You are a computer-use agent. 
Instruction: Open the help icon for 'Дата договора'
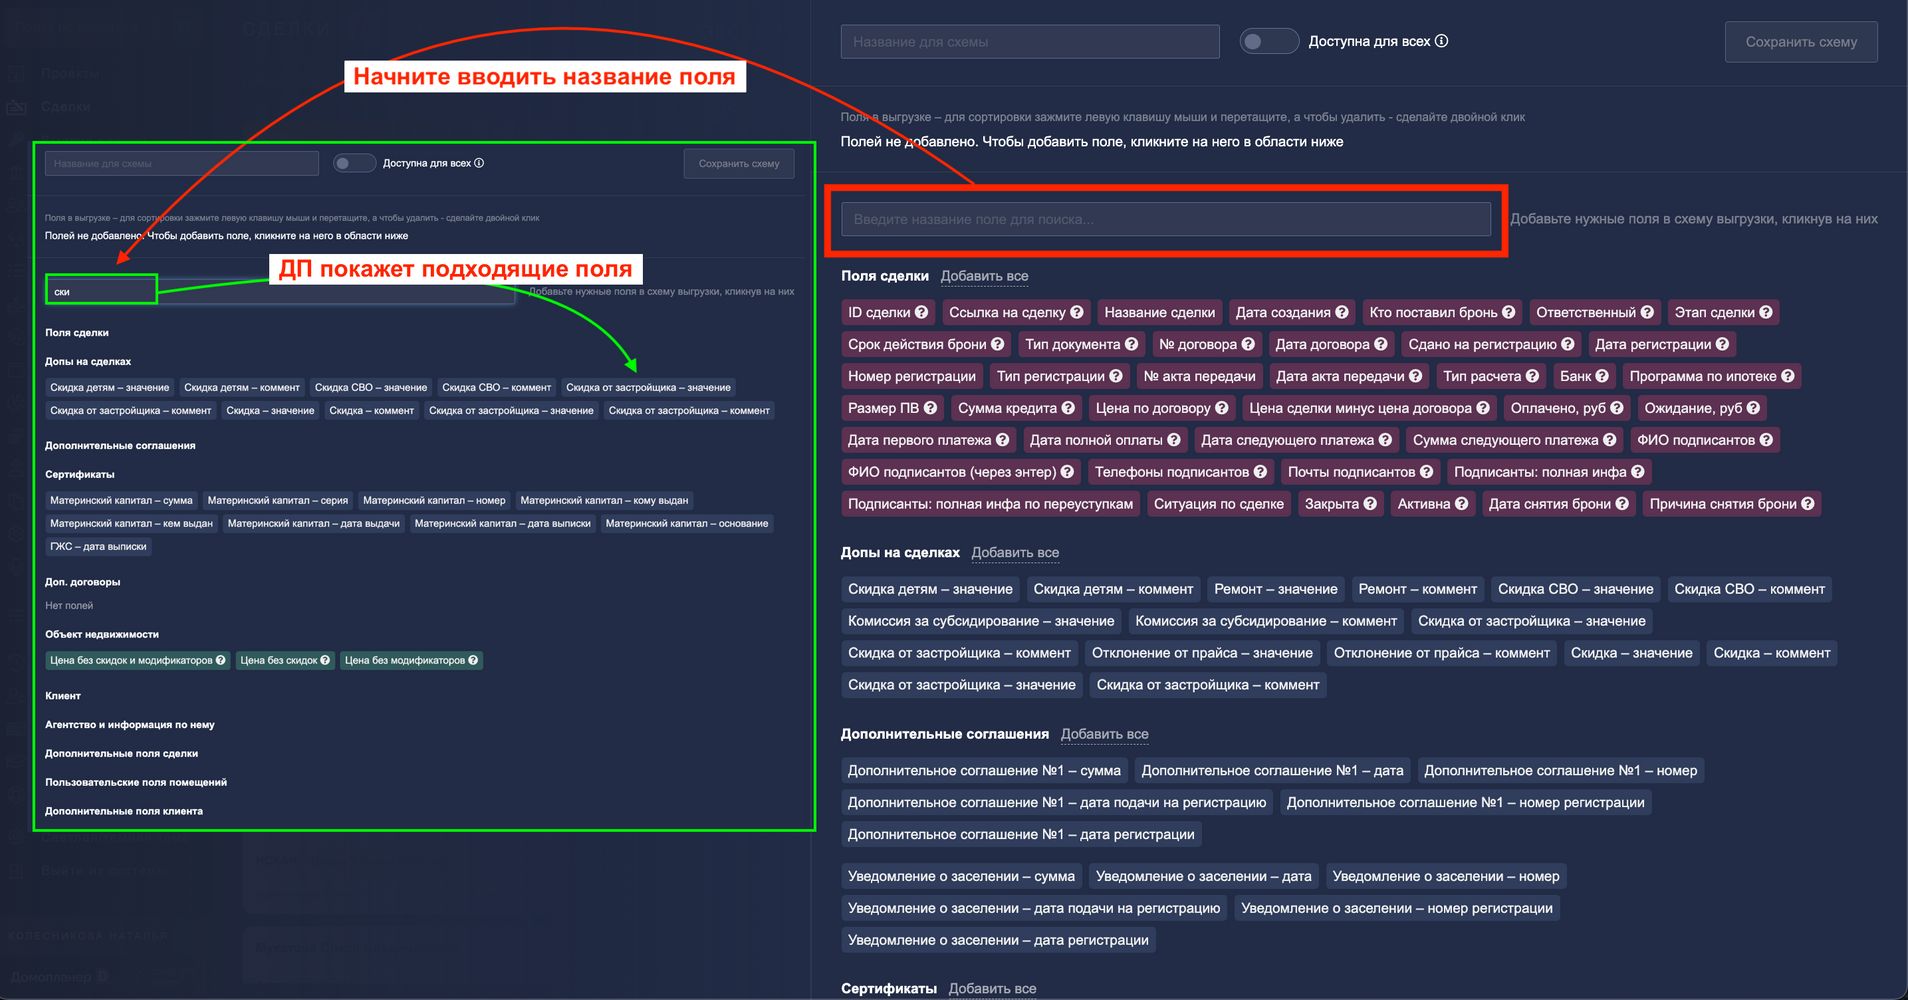[x=1381, y=344]
